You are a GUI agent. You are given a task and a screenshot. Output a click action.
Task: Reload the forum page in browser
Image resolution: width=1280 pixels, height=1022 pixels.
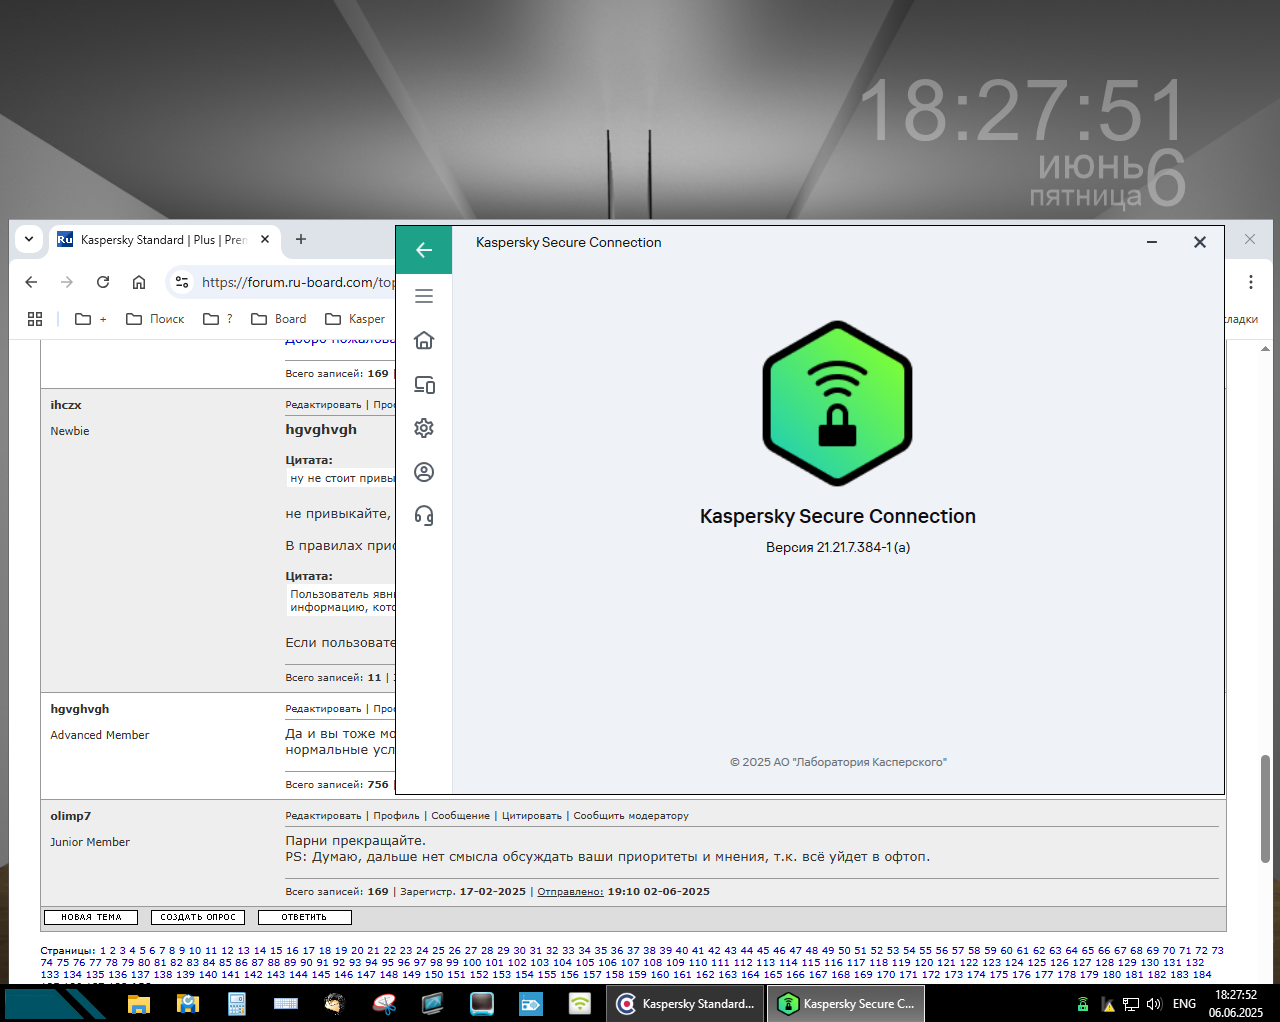point(103,282)
